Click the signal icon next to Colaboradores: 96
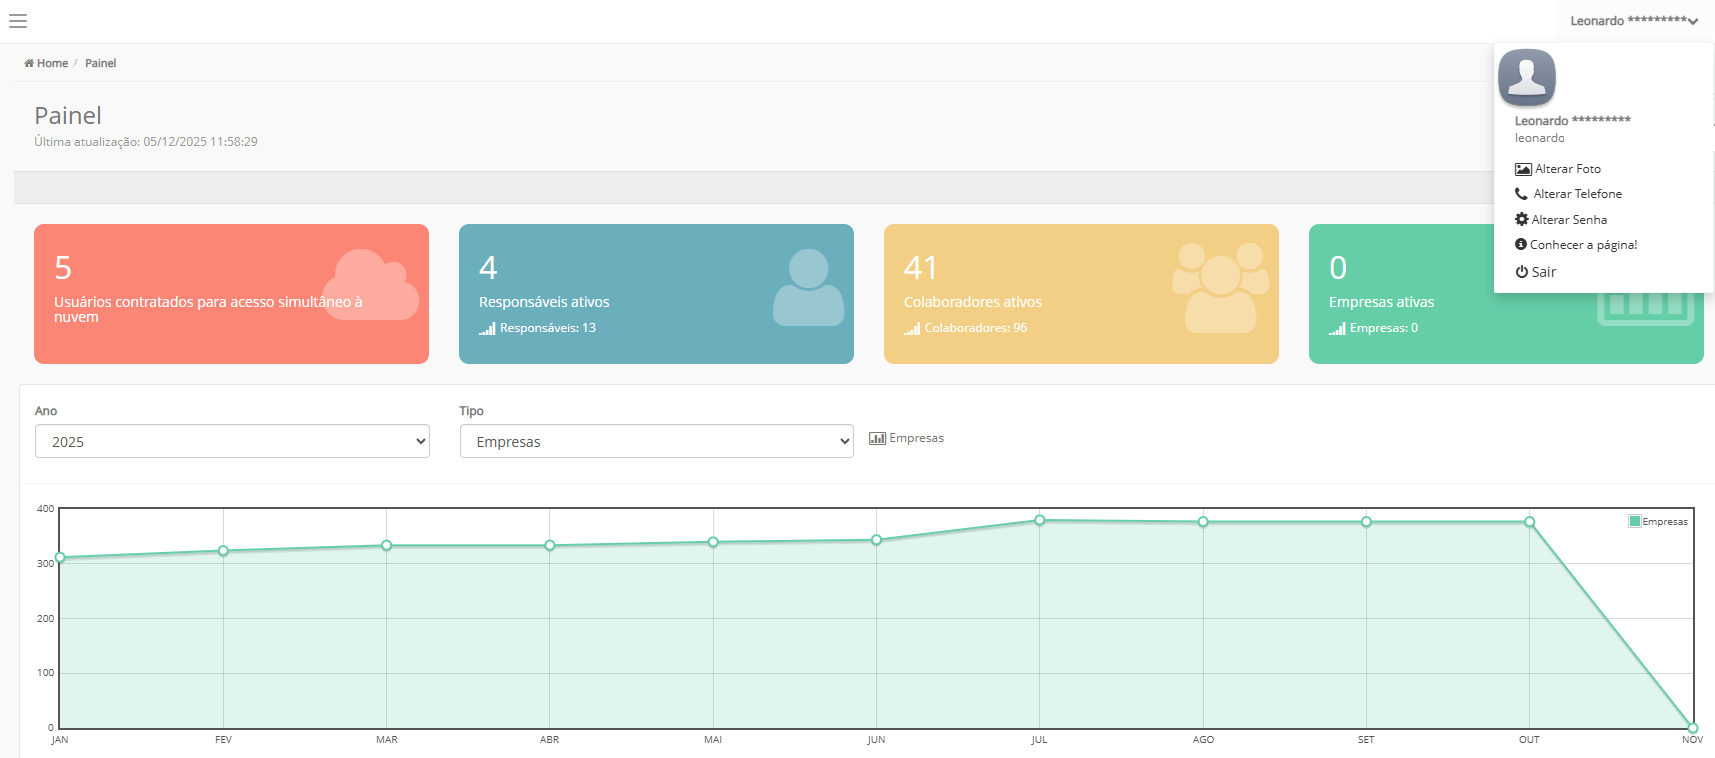 [x=912, y=328]
